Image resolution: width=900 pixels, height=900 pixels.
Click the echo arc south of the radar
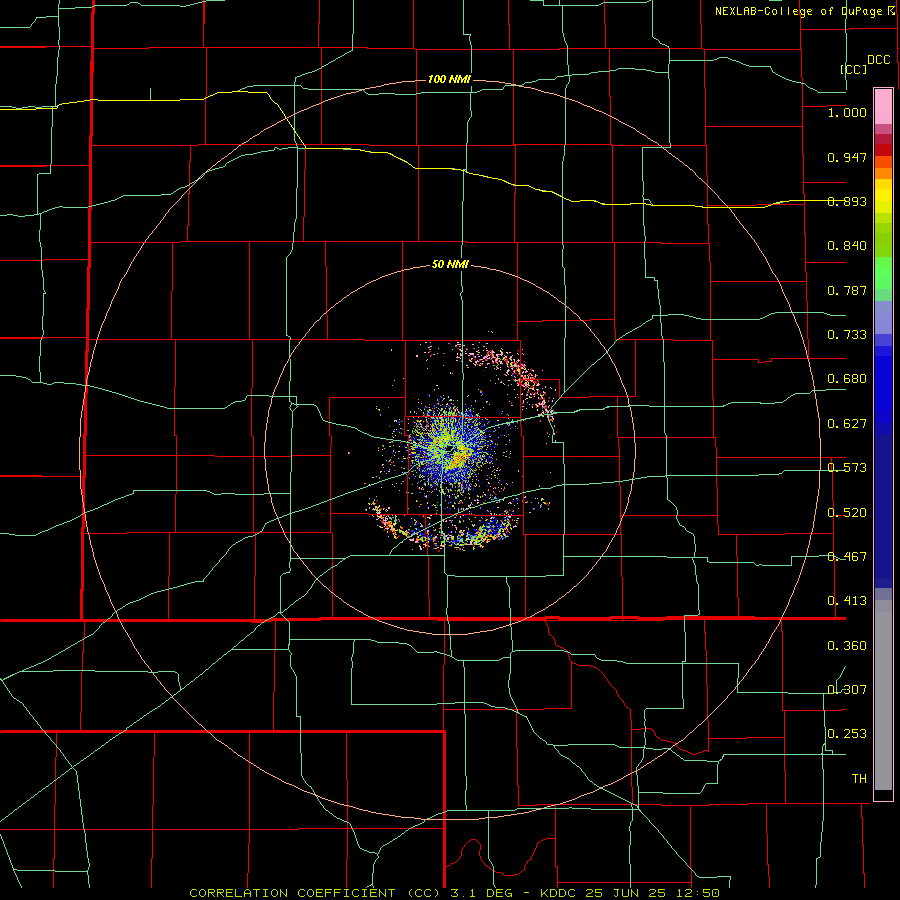coord(445,525)
